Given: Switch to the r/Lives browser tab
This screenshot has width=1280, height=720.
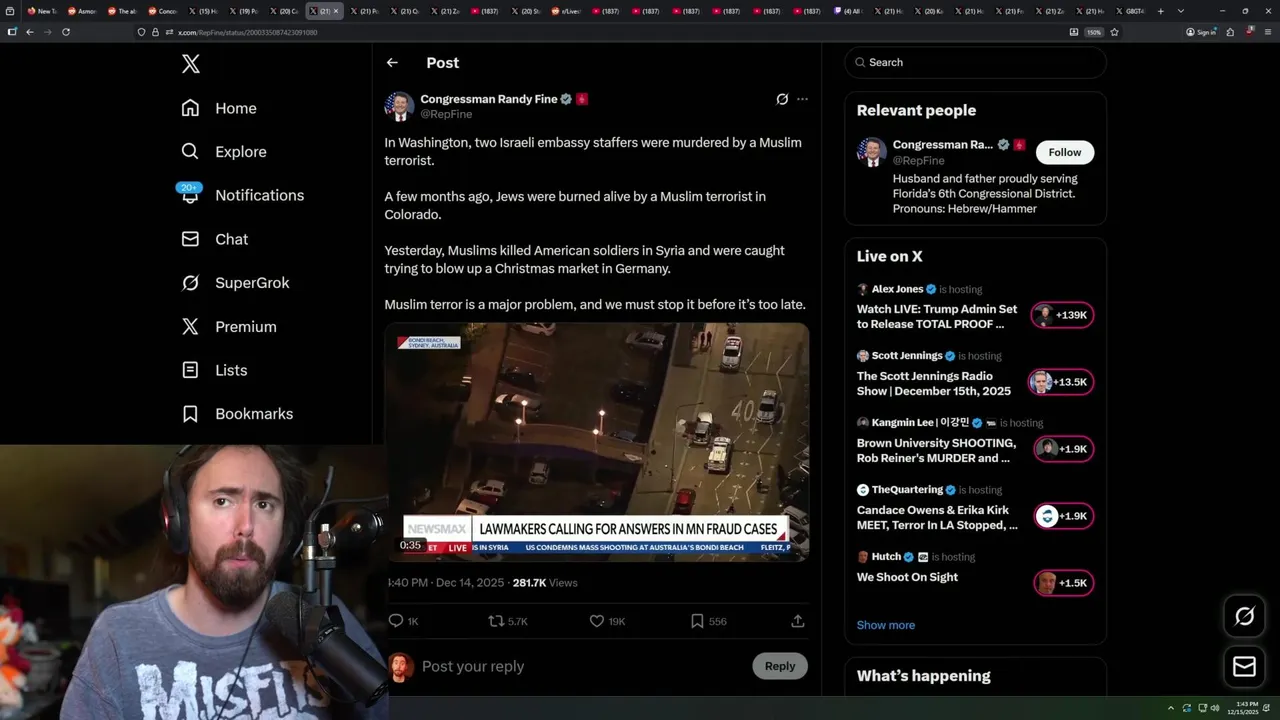Looking at the screenshot, I should (566, 11).
